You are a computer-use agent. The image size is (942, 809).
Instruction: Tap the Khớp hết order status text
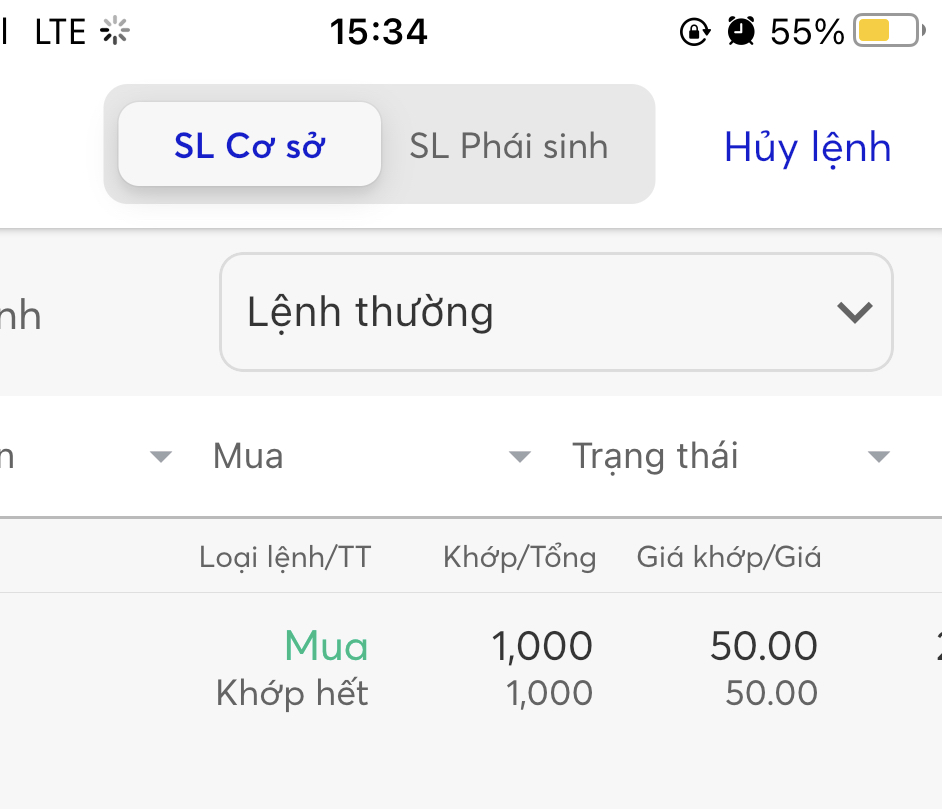[x=292, y=693]
